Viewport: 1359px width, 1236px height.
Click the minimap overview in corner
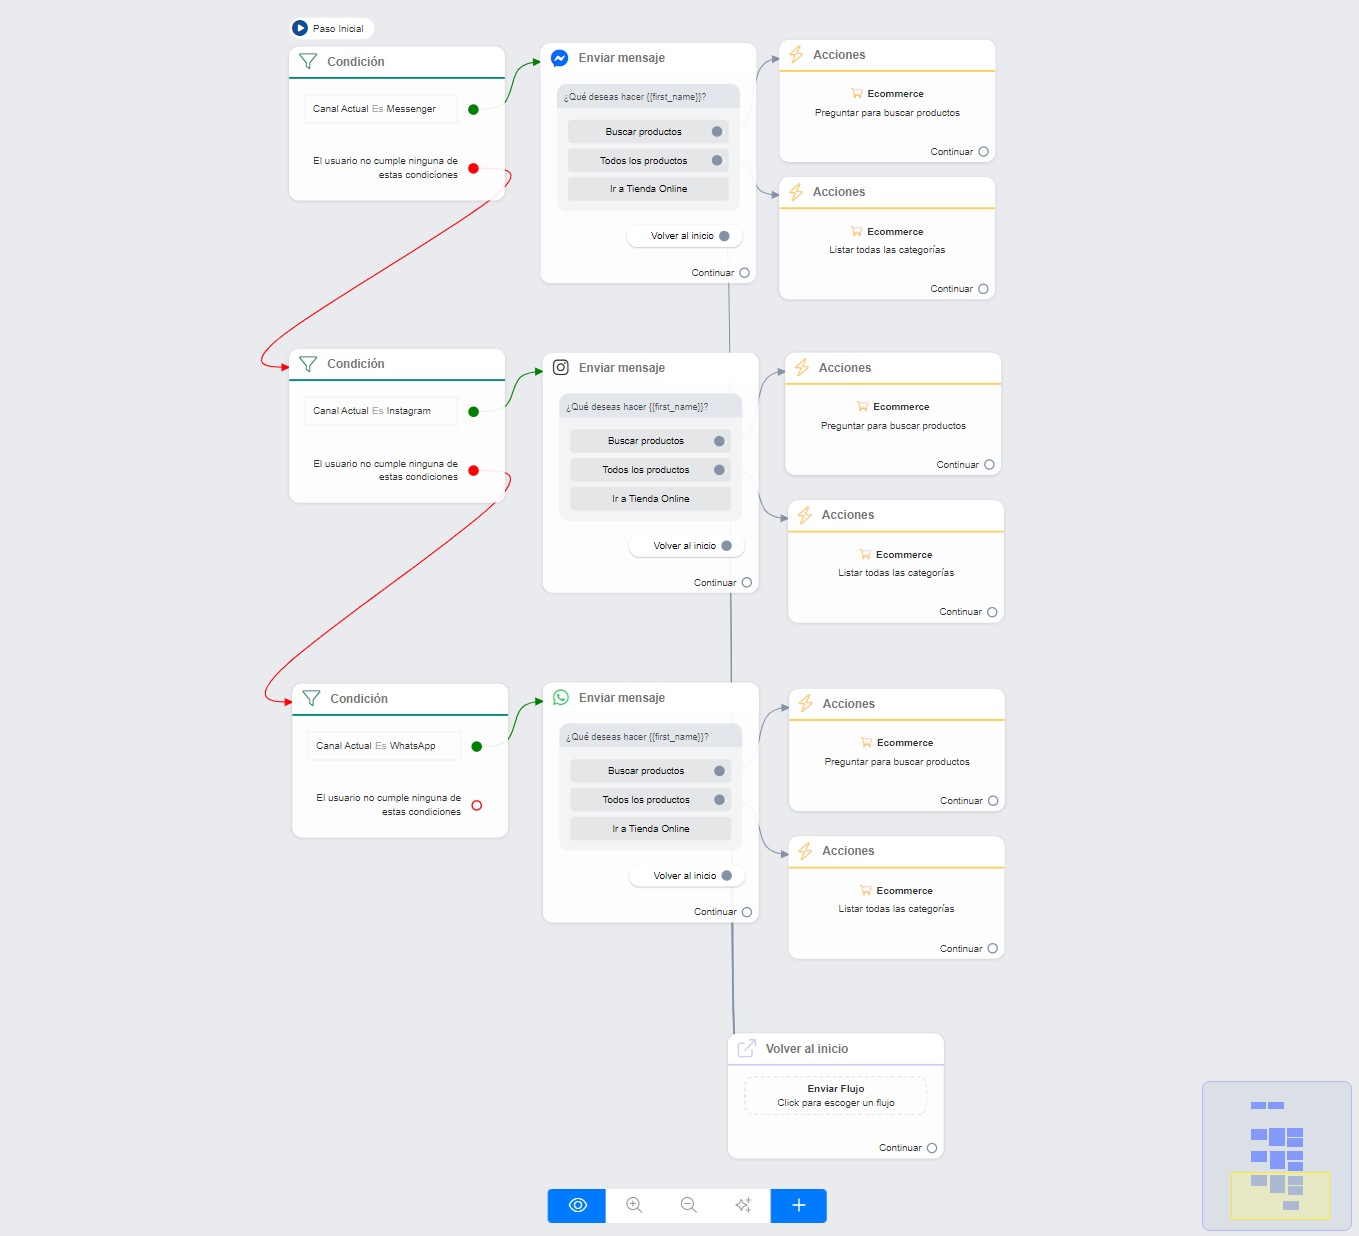pos(1276,1156)
